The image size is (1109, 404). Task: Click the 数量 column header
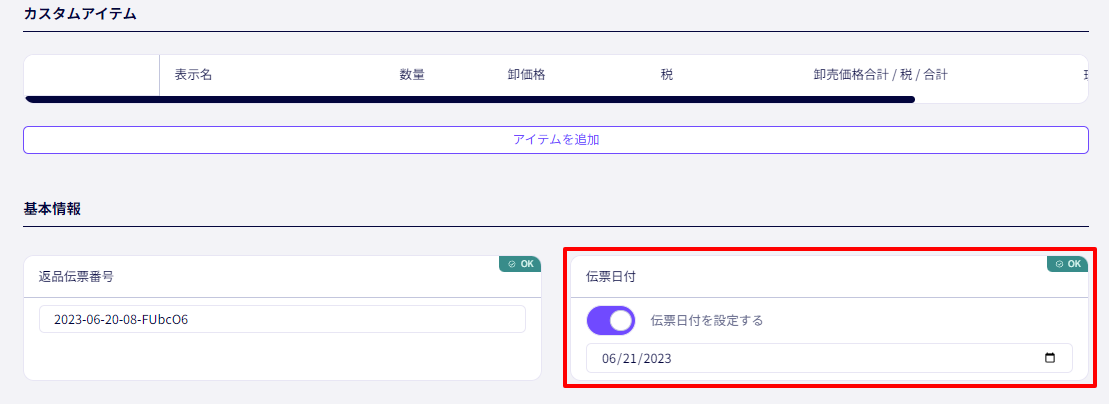(x=412, y=75)
